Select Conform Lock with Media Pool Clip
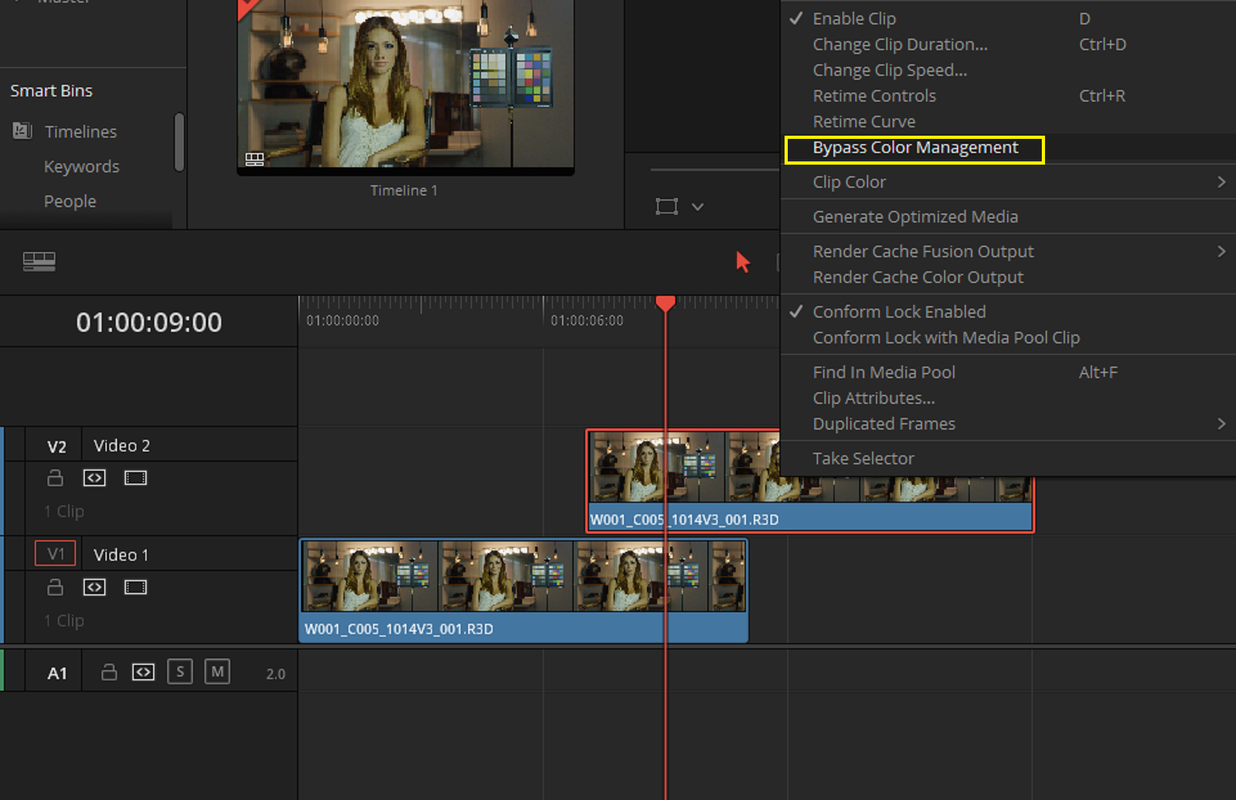Image resolution: width=1236 pixels, height=800 pixels. (x=1008, y=338)
